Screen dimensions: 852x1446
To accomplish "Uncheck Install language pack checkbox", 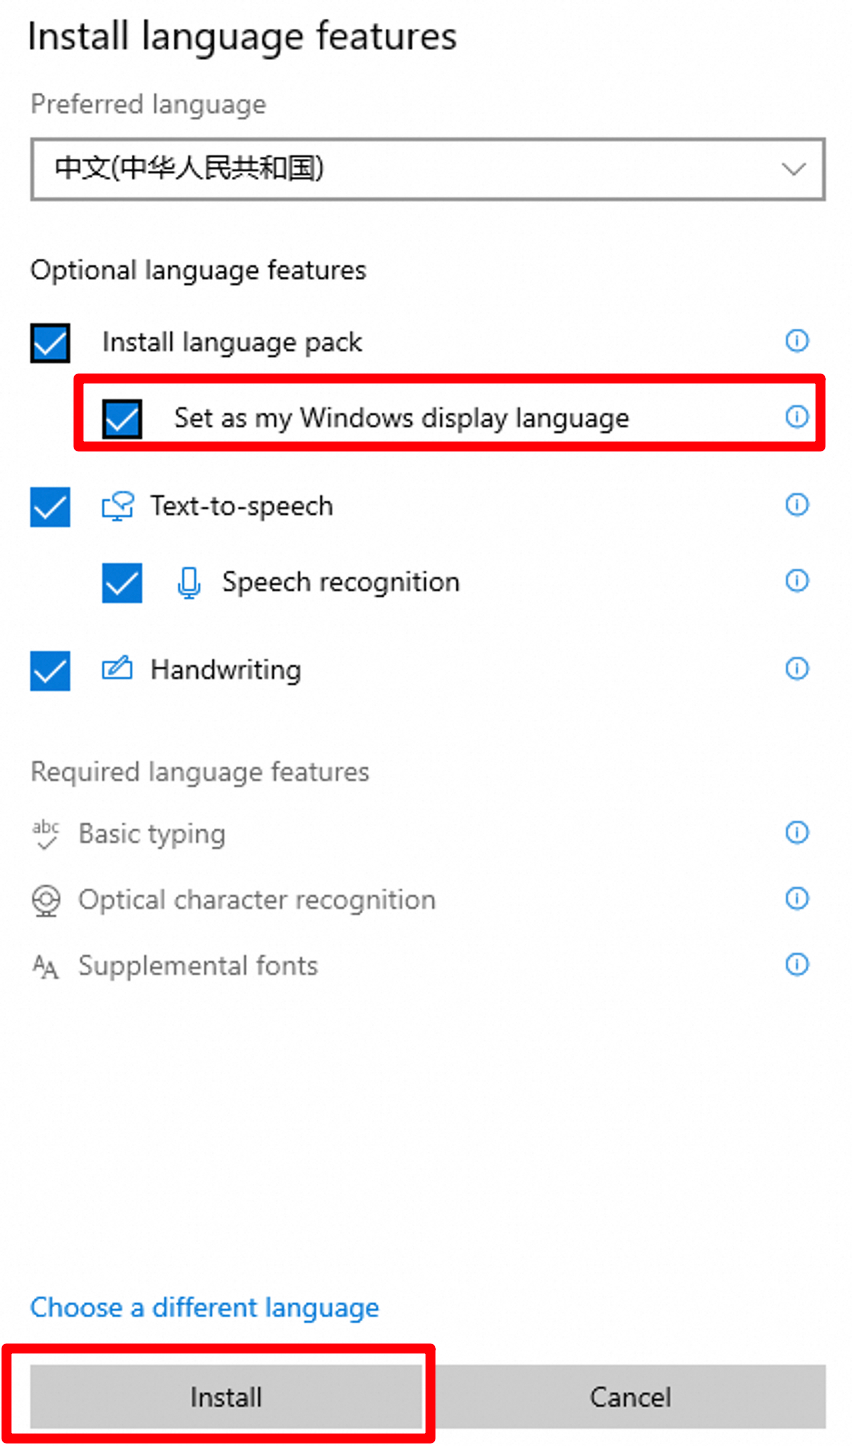I will tap(50, 343).
